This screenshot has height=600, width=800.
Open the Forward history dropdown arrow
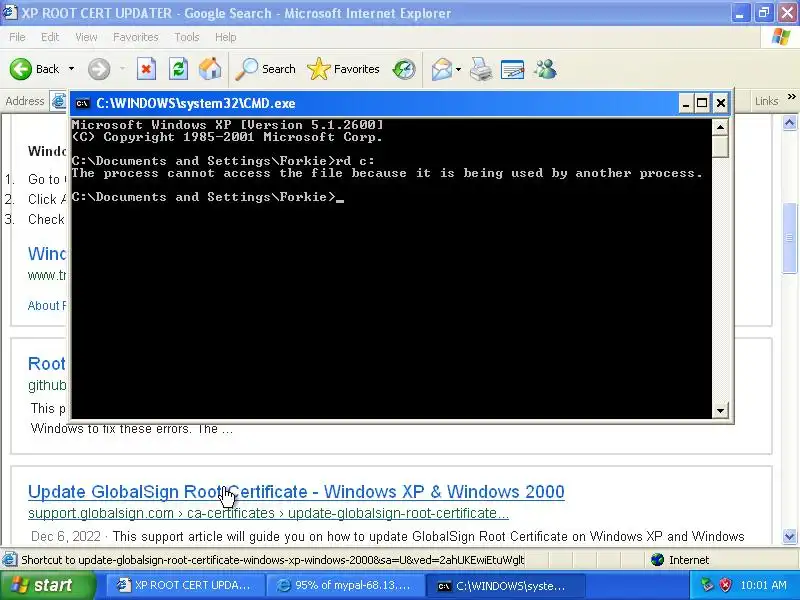[122, 69]
